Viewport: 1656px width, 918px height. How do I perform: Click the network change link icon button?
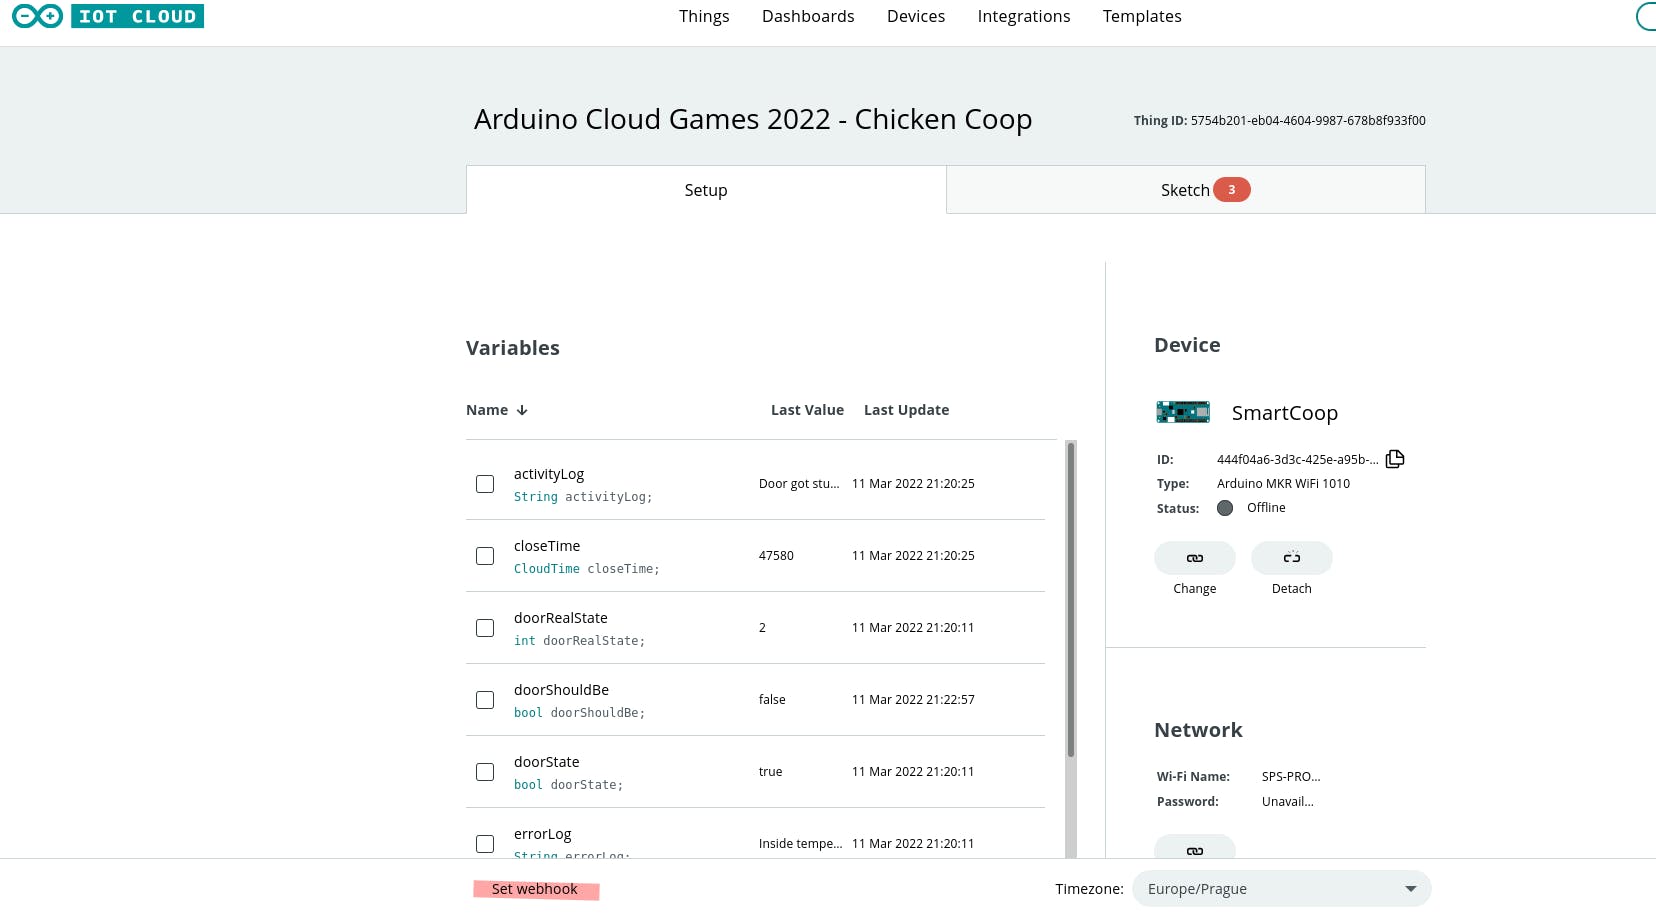(1195, 847)
